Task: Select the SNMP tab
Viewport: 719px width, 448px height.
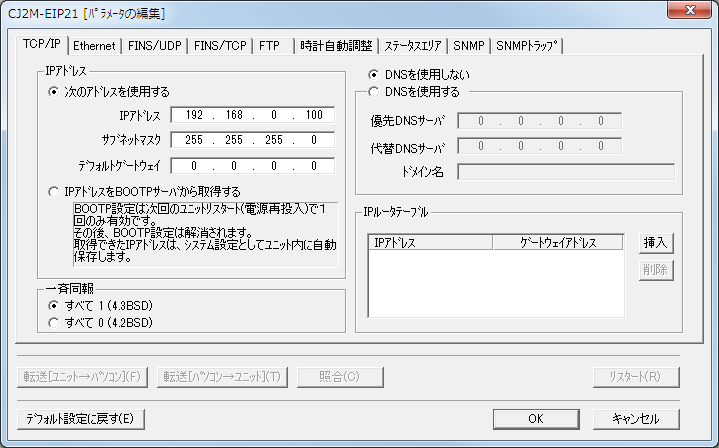Action: (x=468, y=46)
